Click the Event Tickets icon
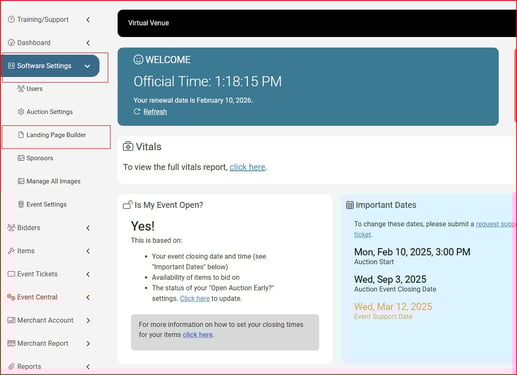 pyautogui.click(x=11, y=274)
